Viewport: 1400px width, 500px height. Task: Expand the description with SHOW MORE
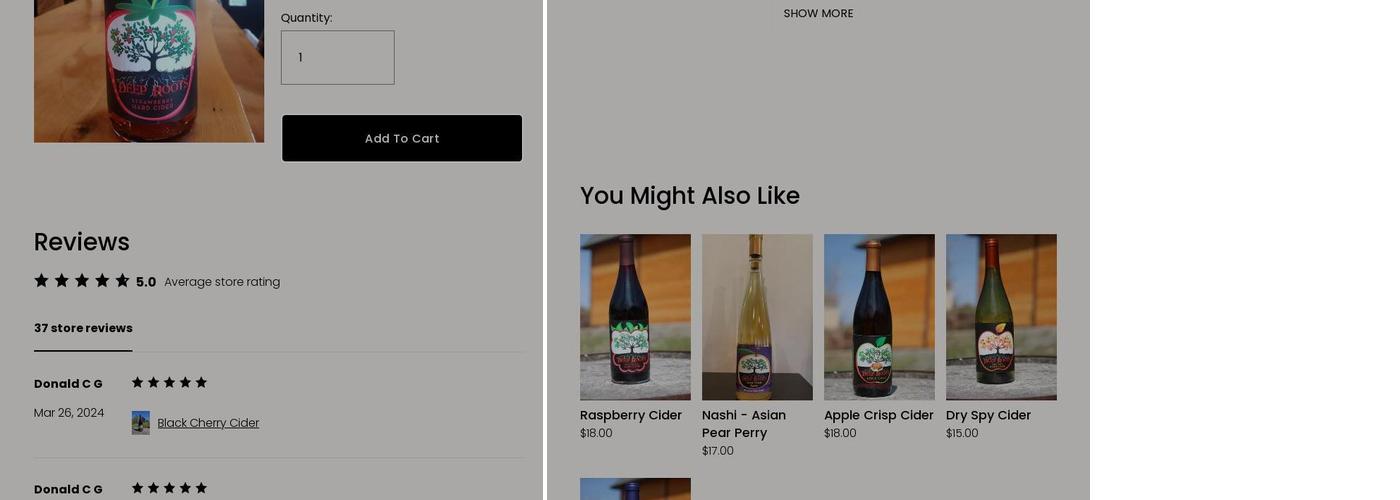(x=818, y=14)
